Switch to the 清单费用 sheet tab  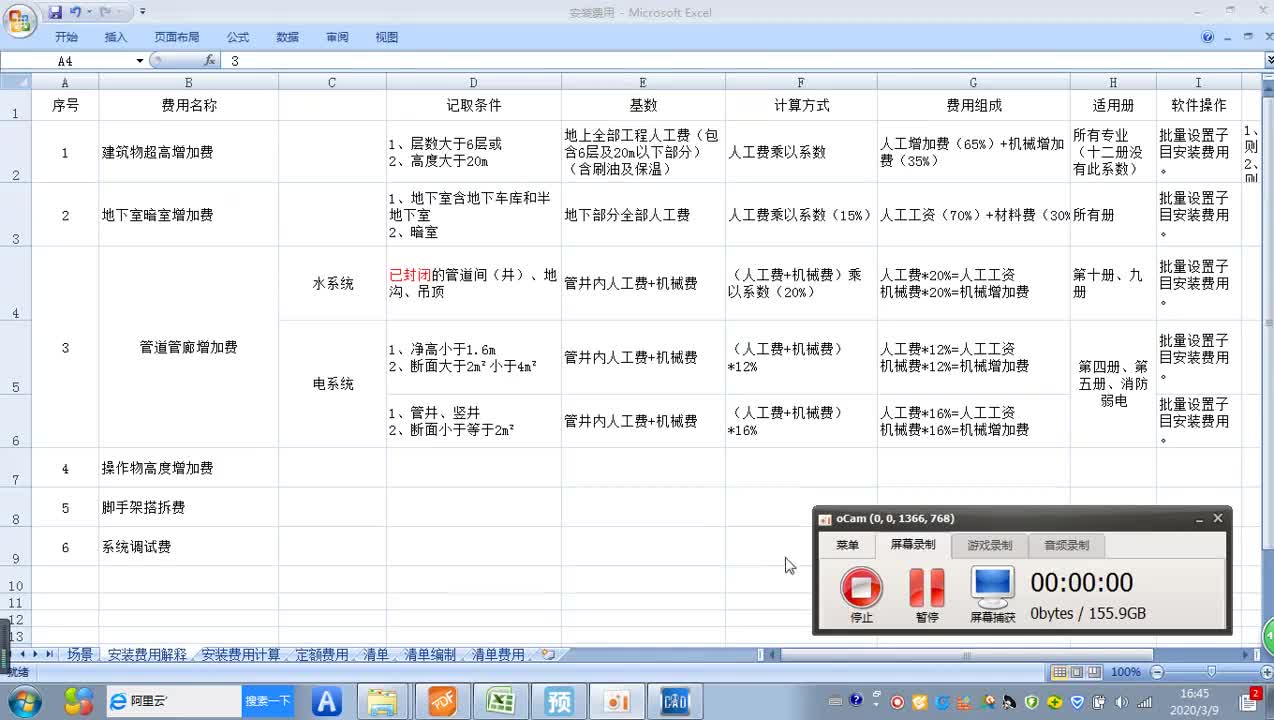[x=498, y=655]
